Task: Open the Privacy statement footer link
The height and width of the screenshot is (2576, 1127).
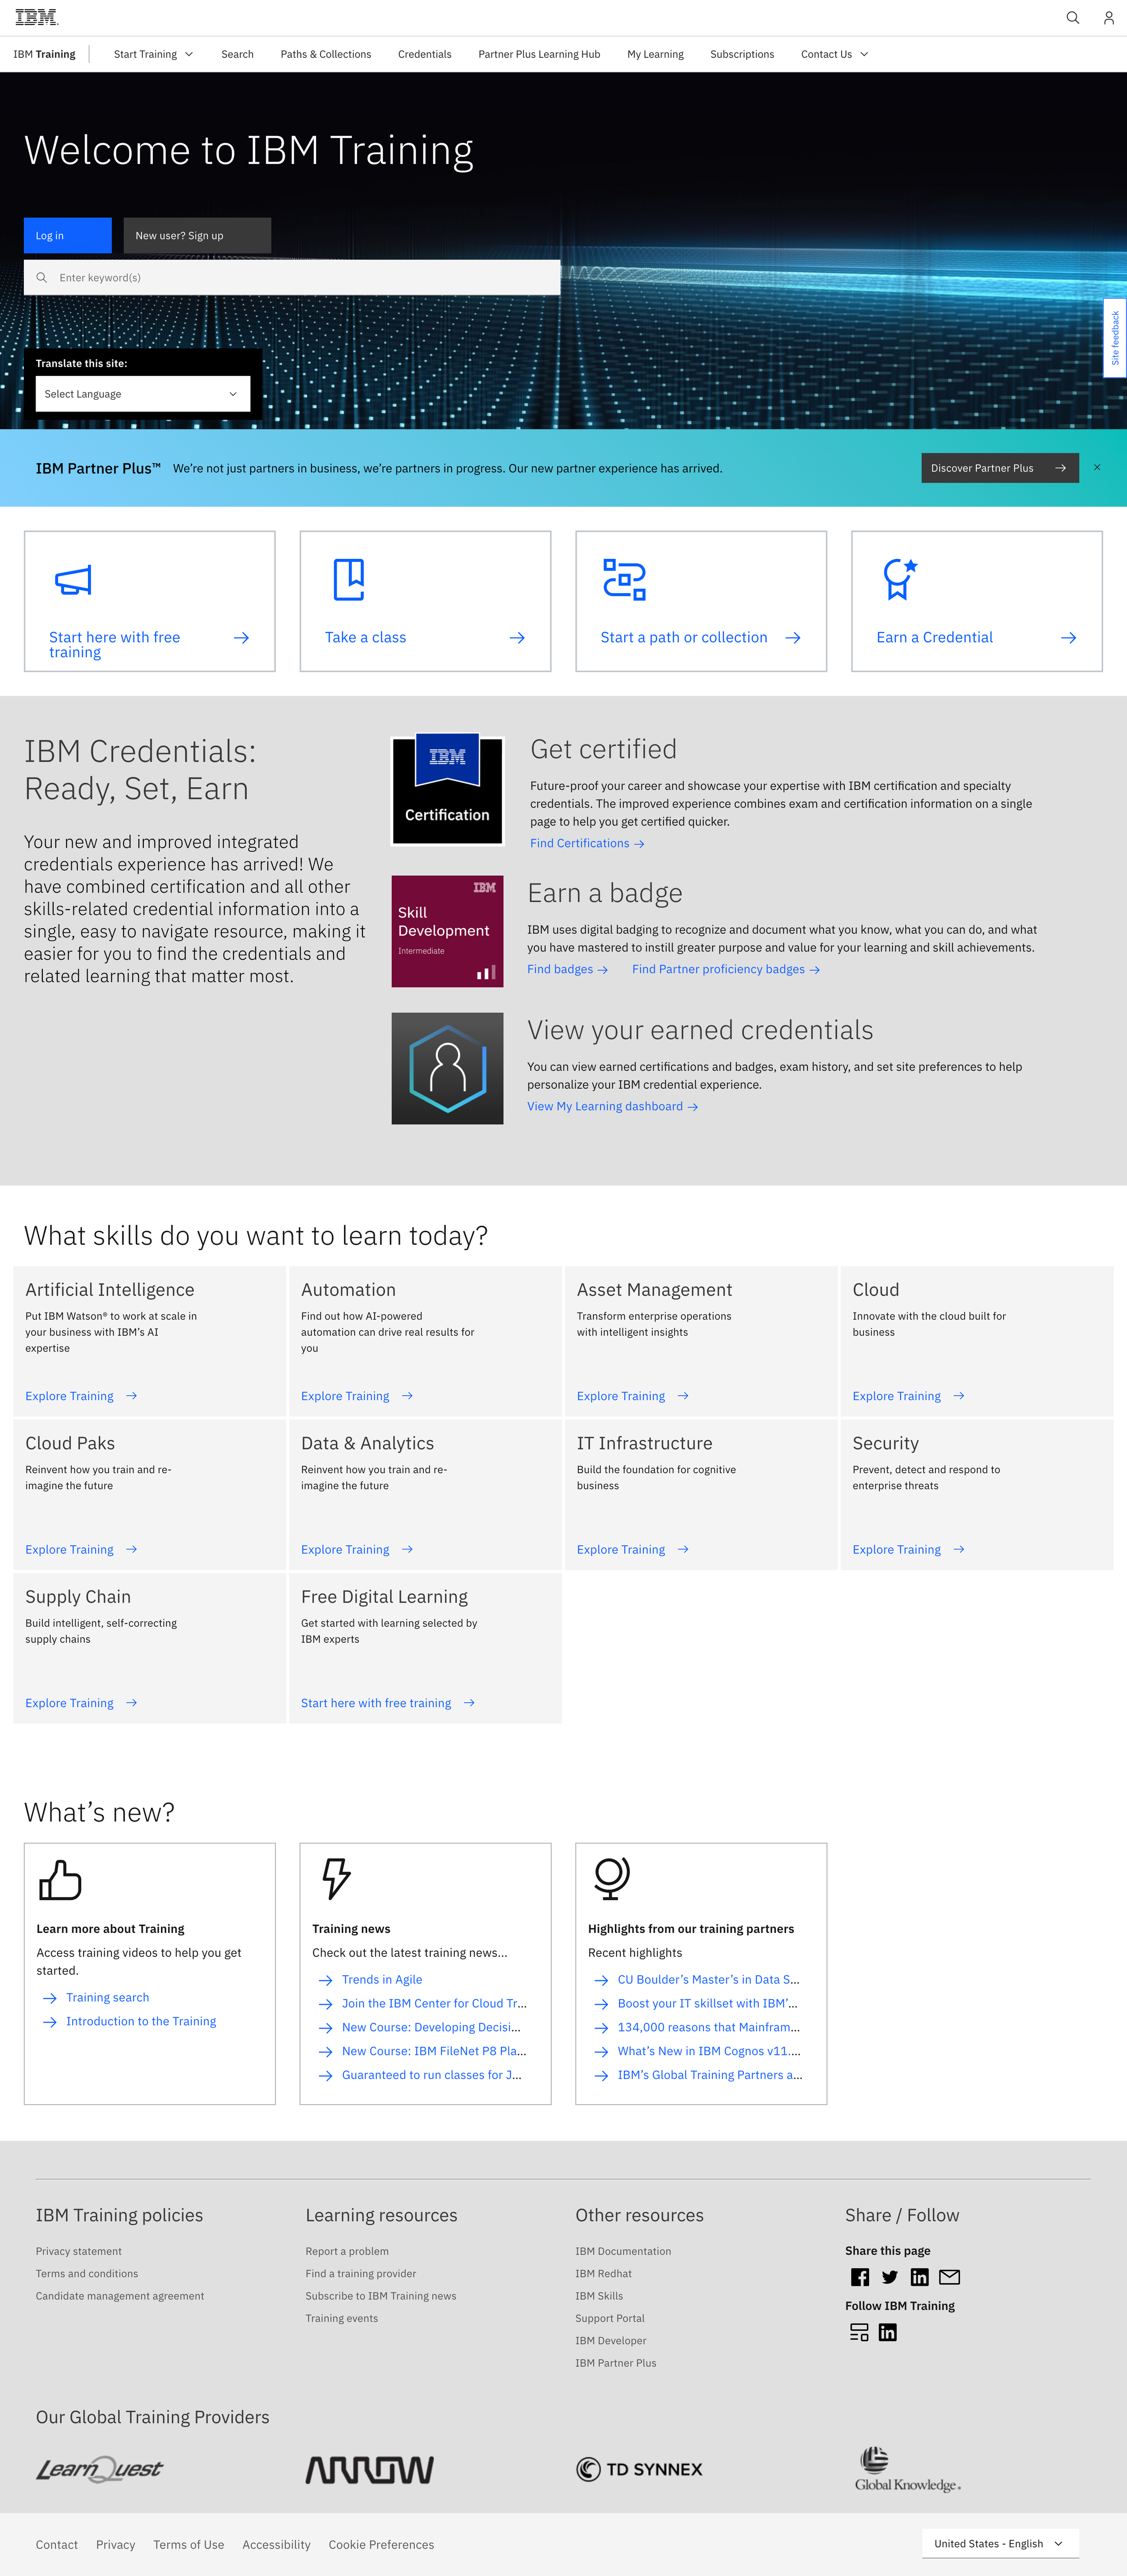Action: pyautogui.click(x=79, y=2251)
